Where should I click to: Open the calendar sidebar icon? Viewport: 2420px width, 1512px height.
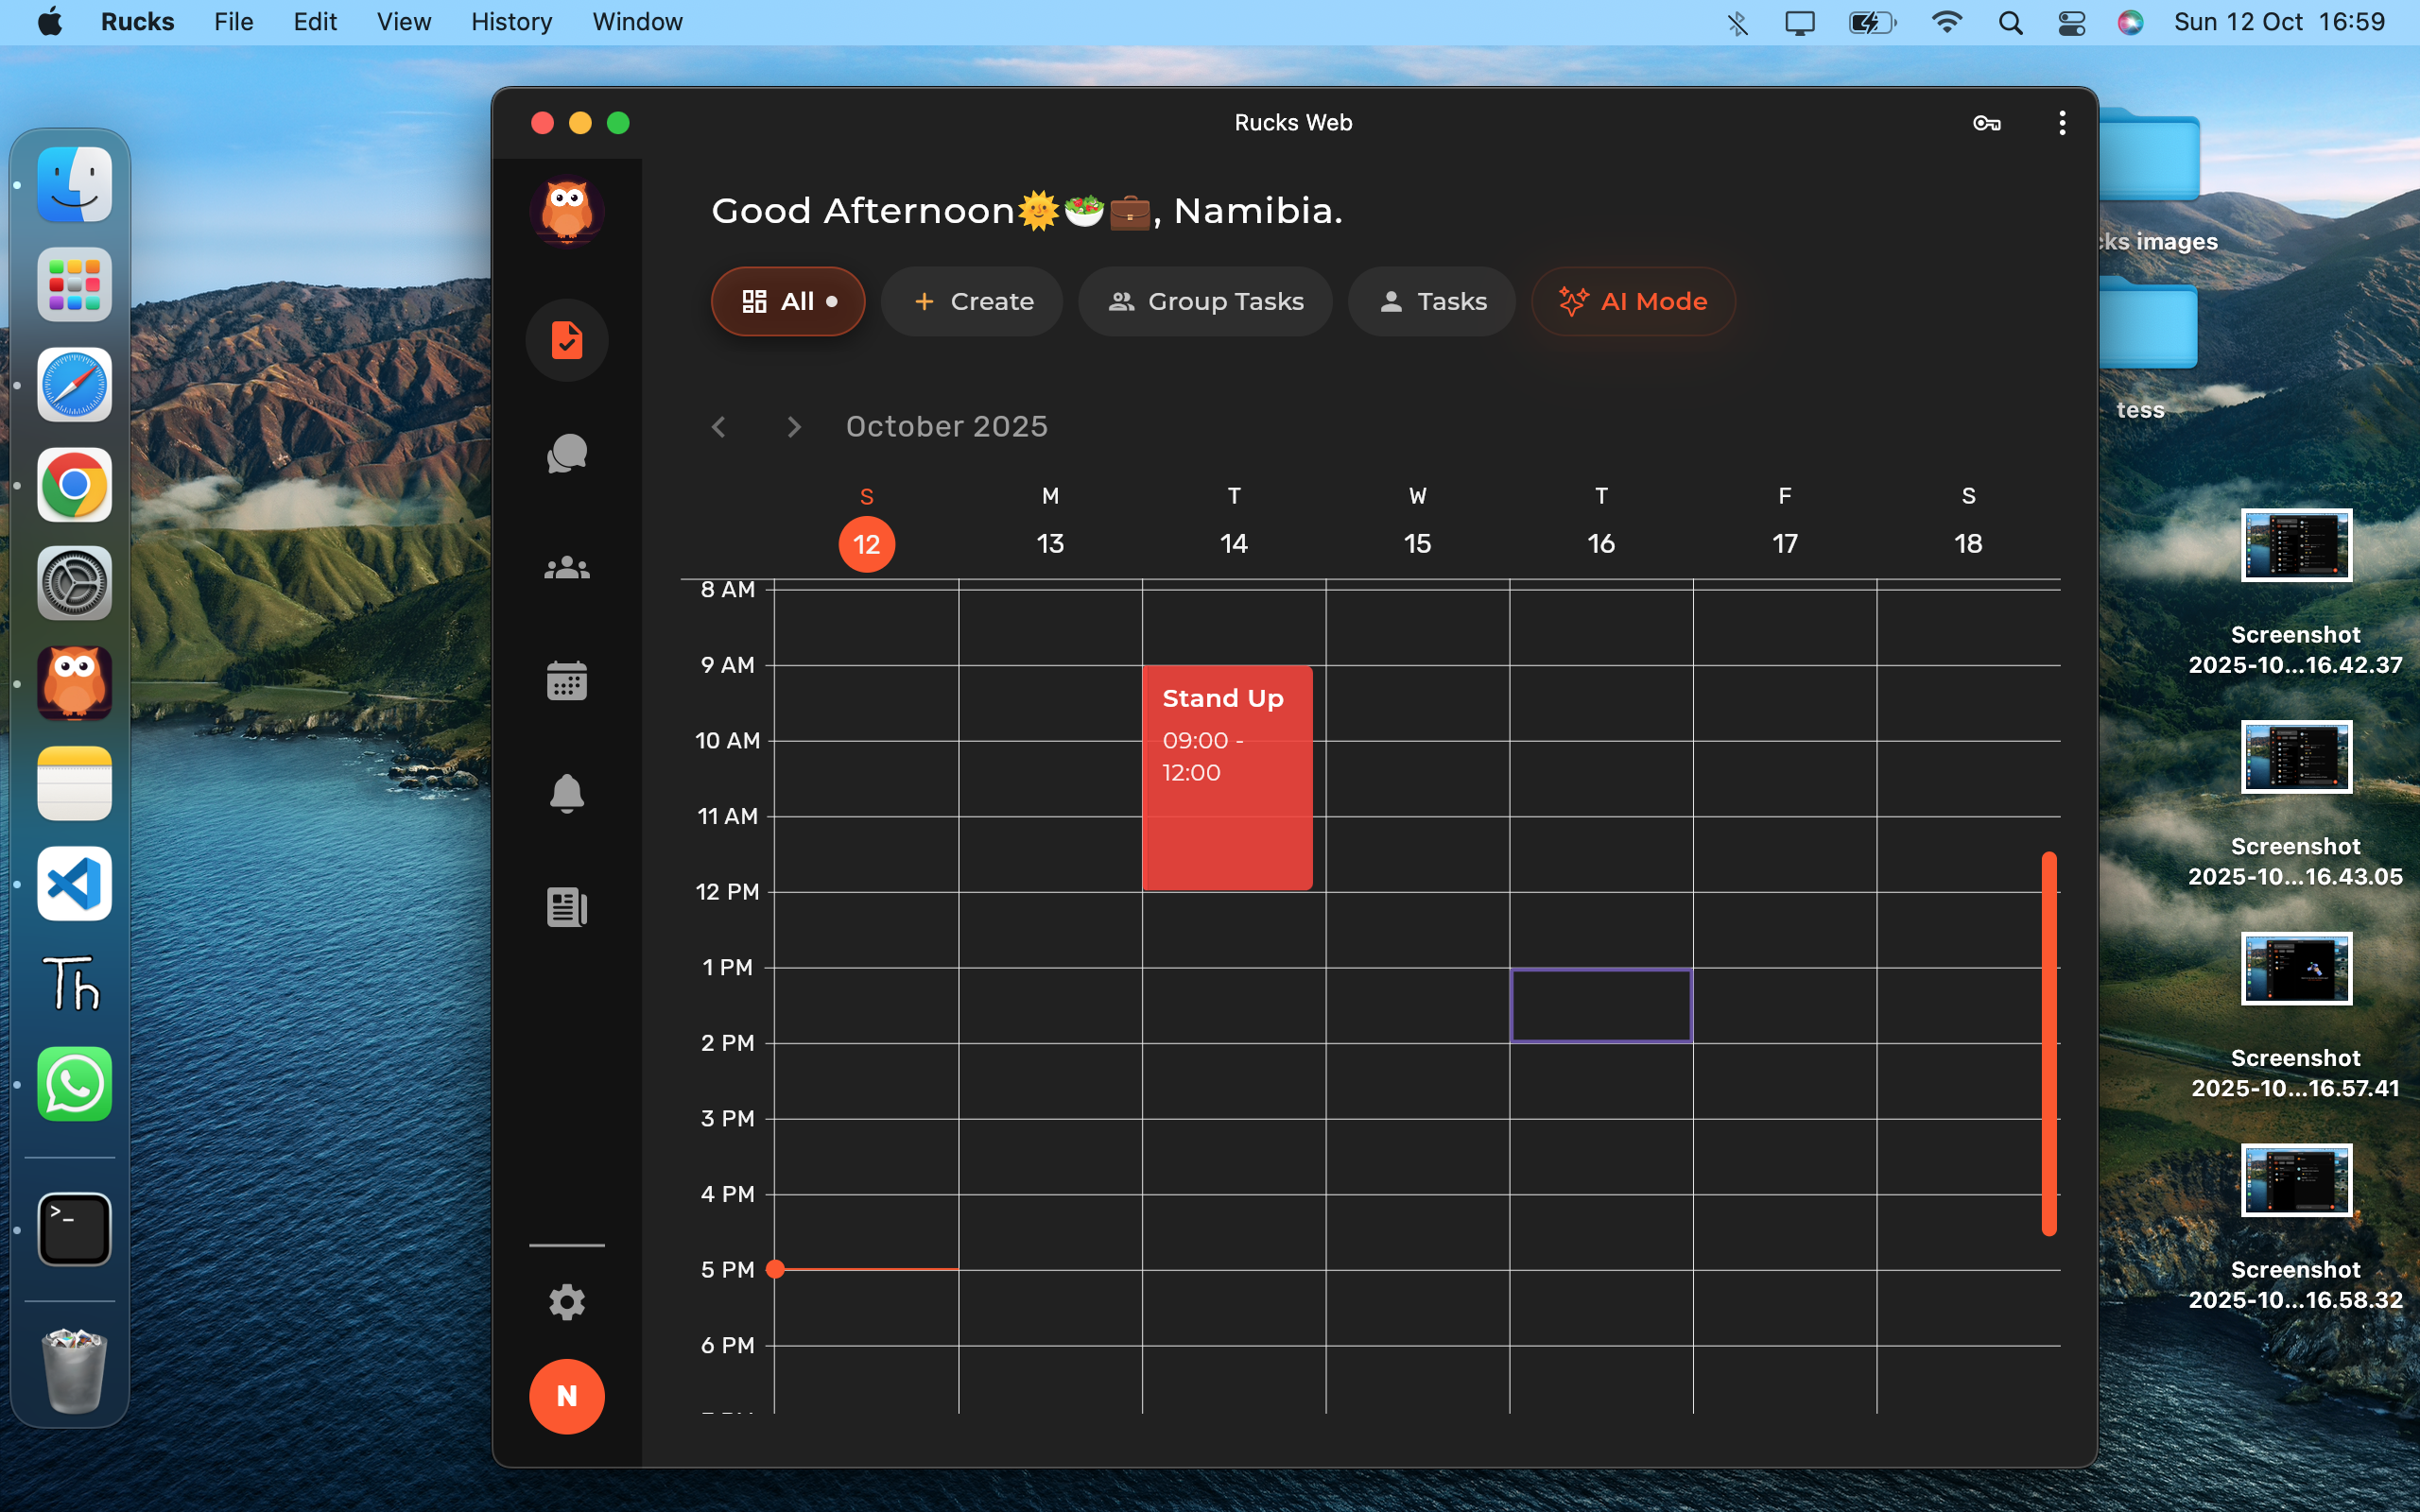(x=567, y=681)
